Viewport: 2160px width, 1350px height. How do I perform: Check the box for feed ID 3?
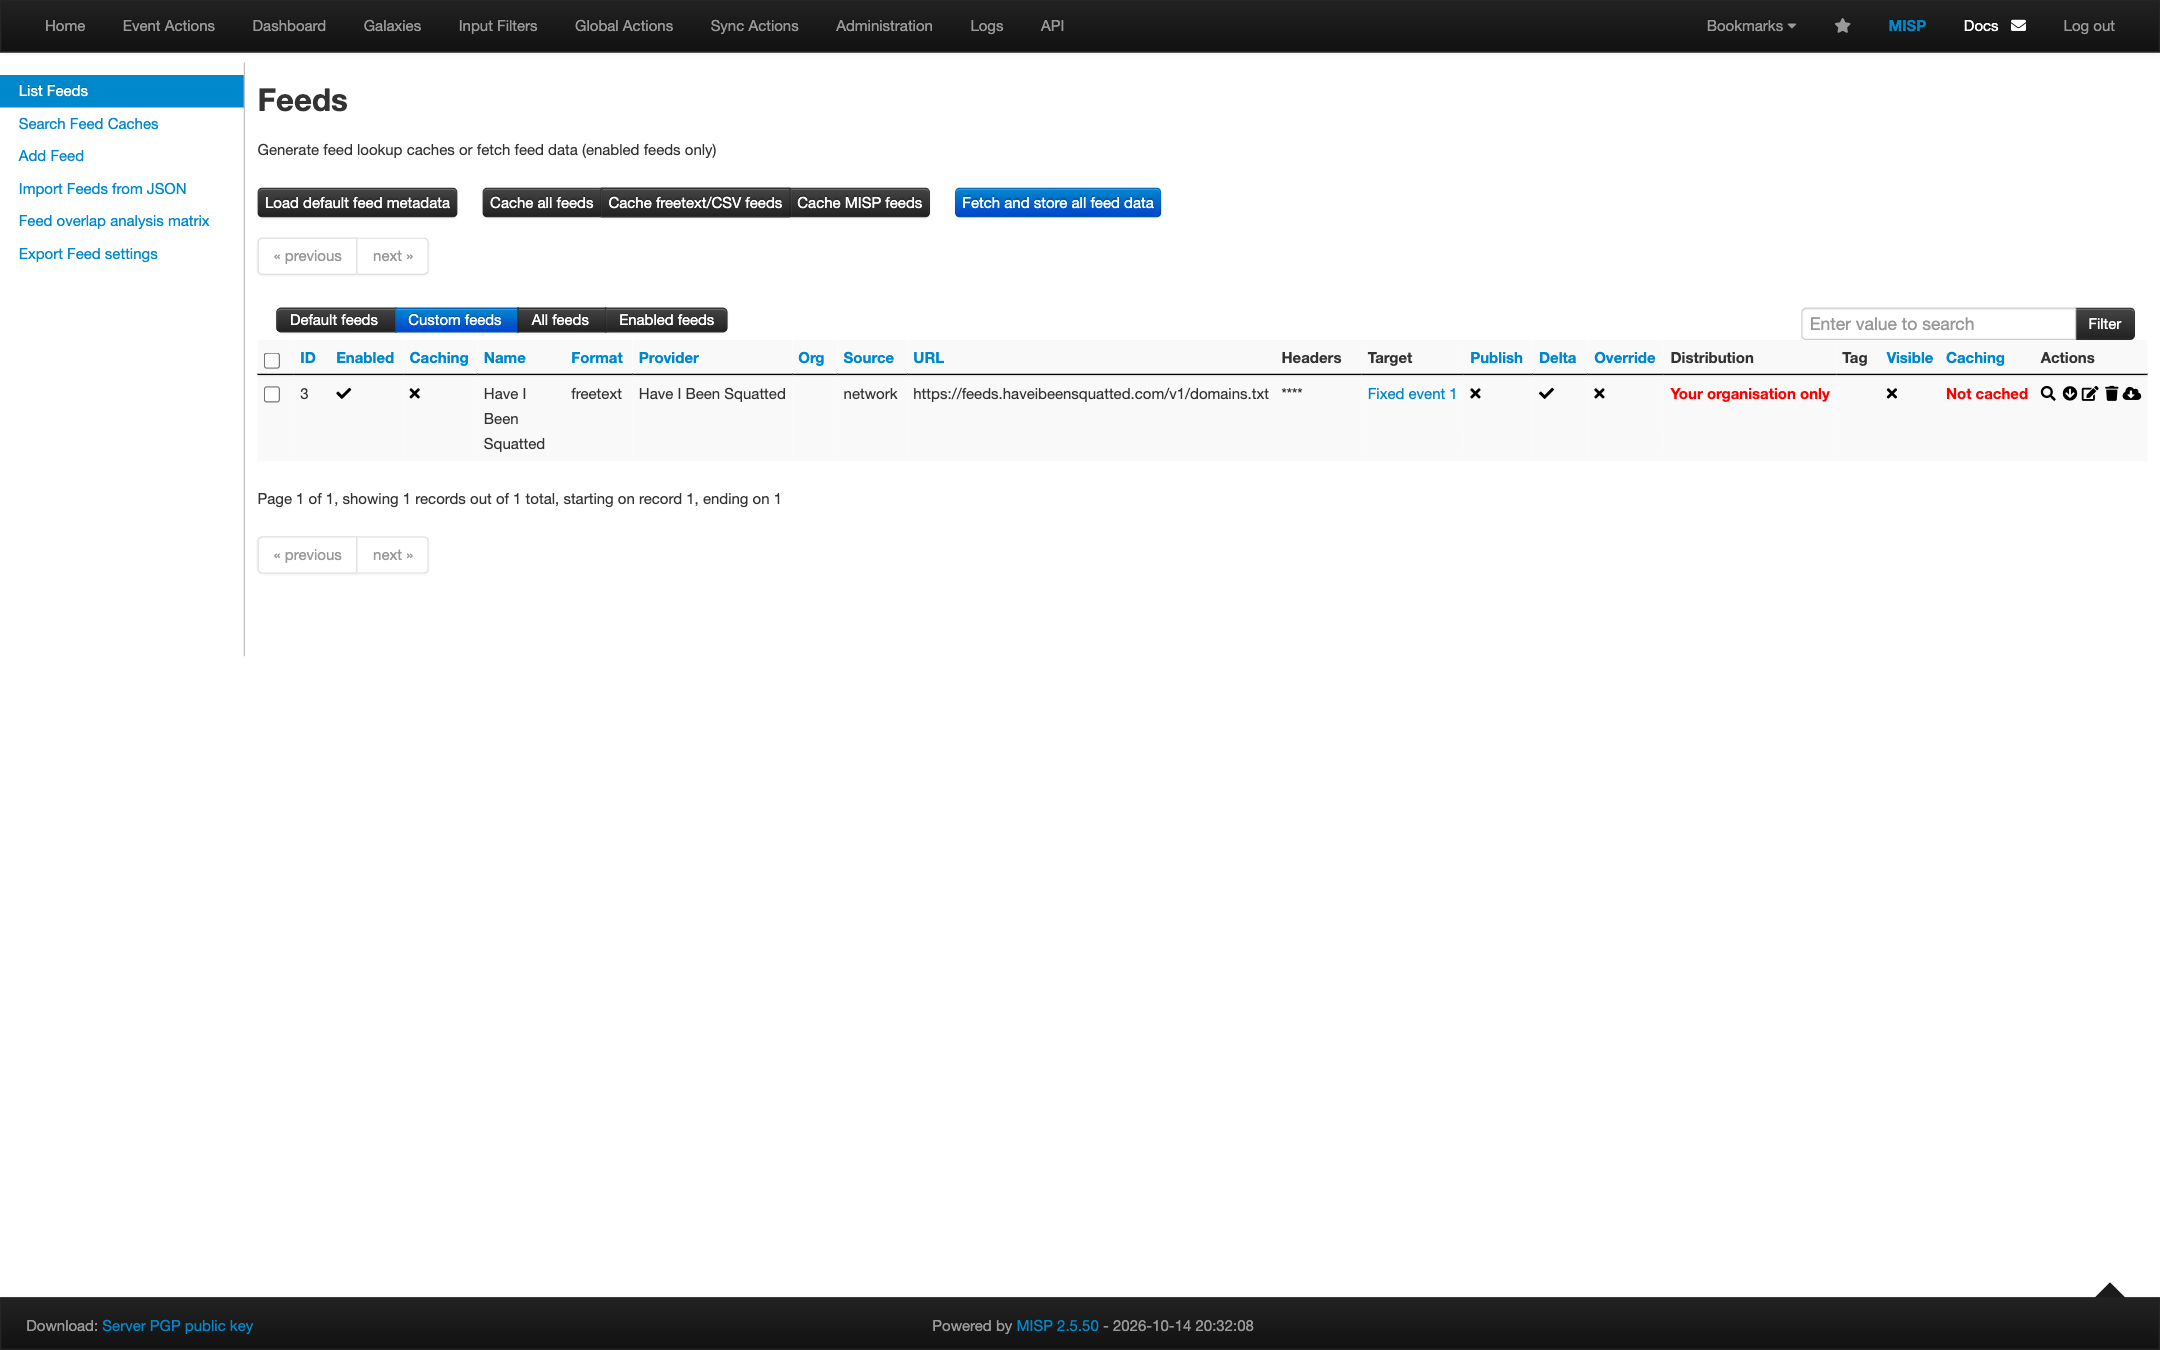(x=272, y=394)
